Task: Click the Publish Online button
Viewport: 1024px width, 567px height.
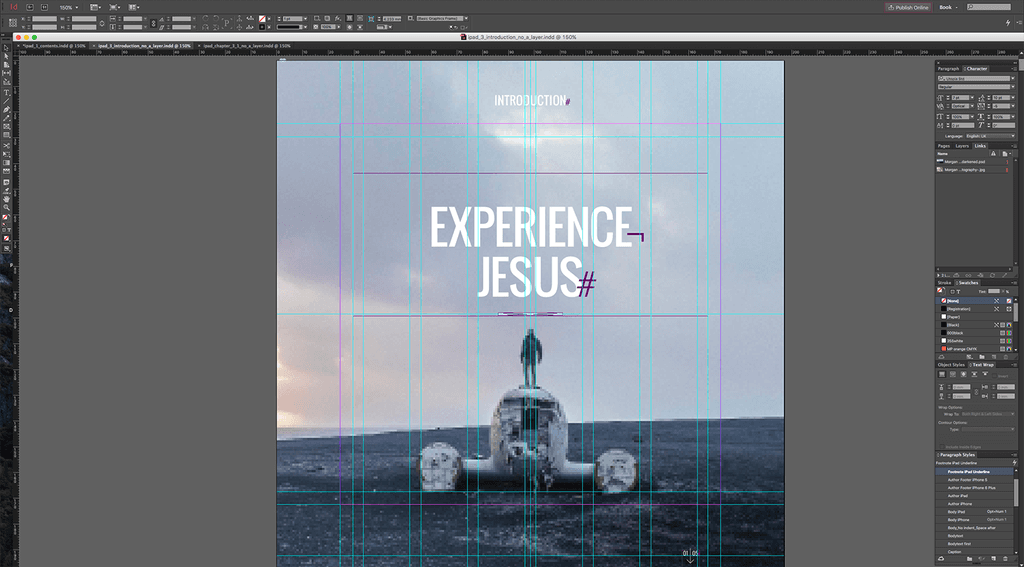Action: pos(907,7)
